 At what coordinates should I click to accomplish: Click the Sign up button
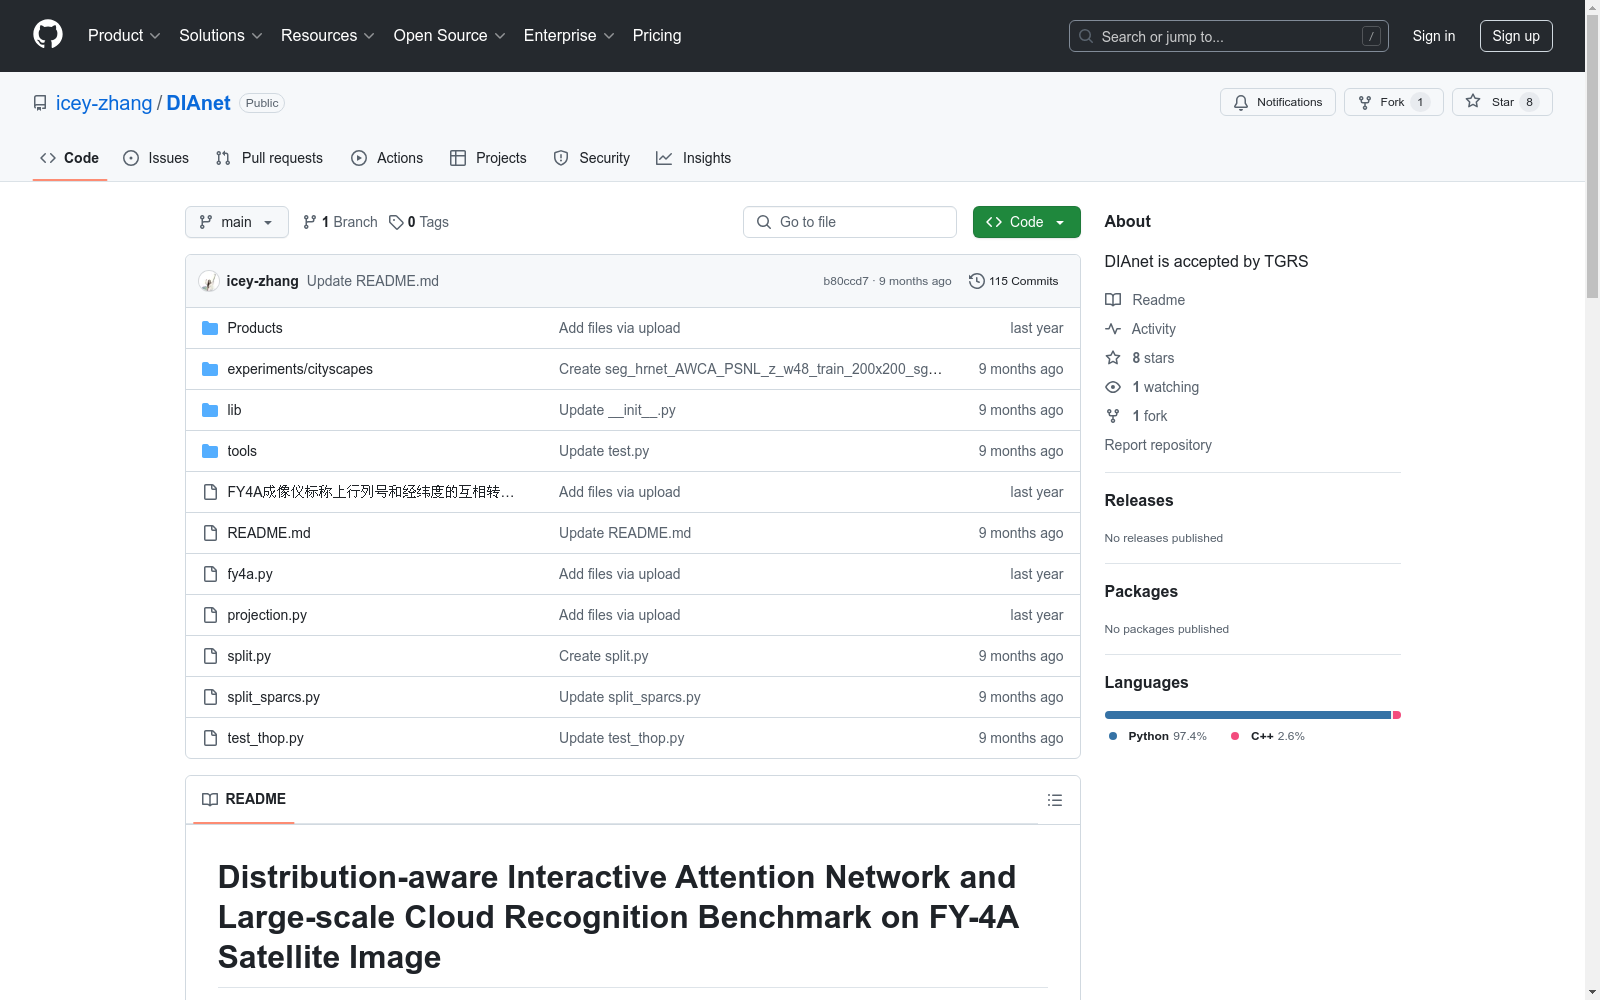[1516, 36]
